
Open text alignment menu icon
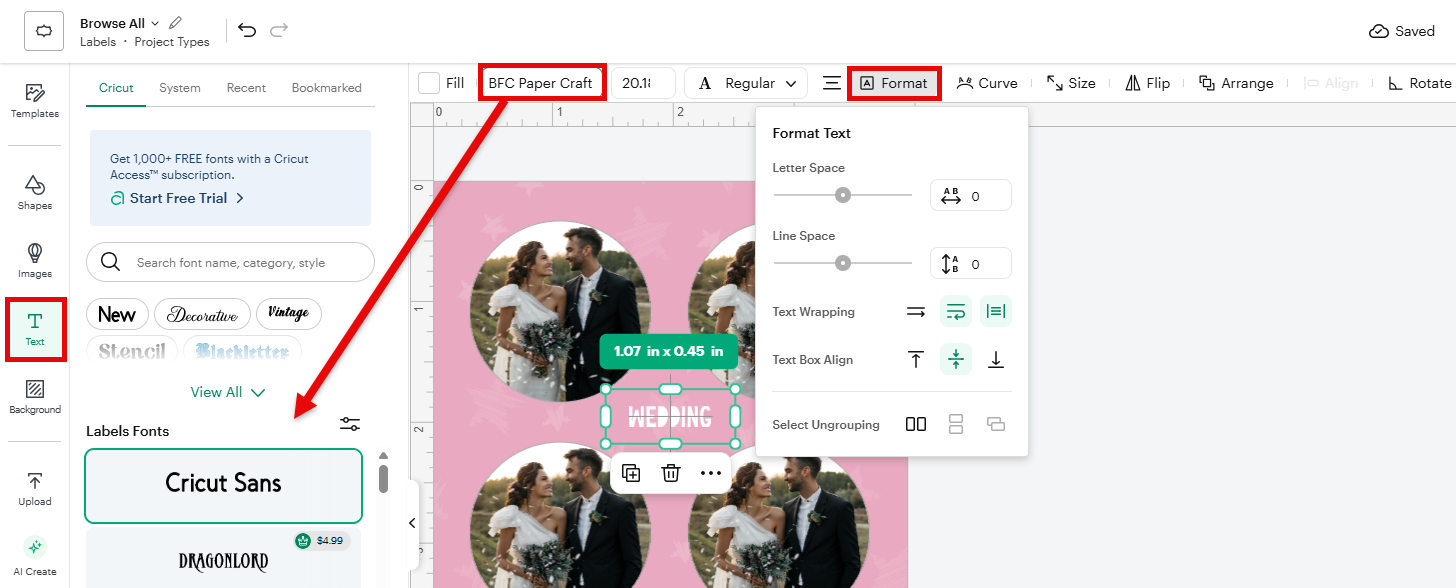coord(832,83)
